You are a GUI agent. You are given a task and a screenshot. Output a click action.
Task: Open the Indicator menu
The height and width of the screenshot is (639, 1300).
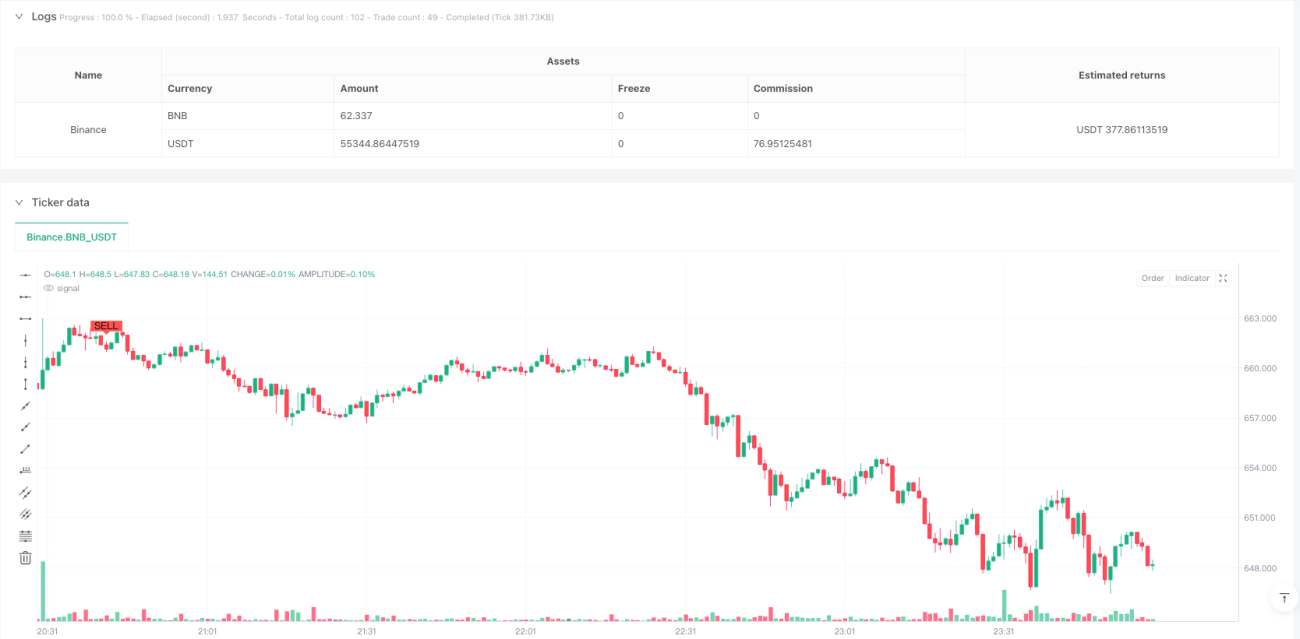coord(1192,278)
